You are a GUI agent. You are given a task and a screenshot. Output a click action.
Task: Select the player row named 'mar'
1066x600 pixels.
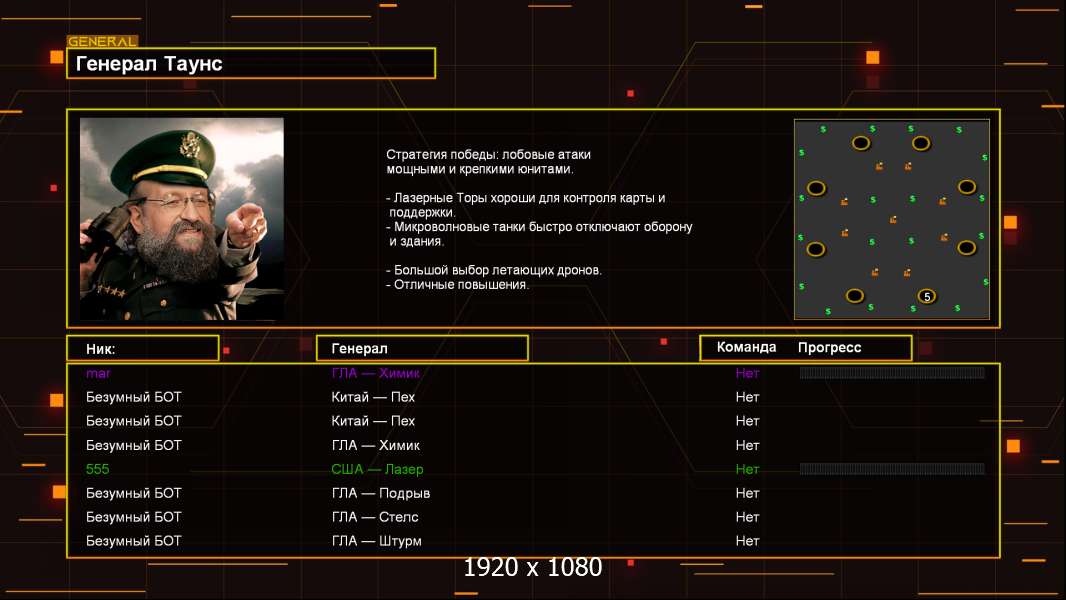tap(98, 373)
